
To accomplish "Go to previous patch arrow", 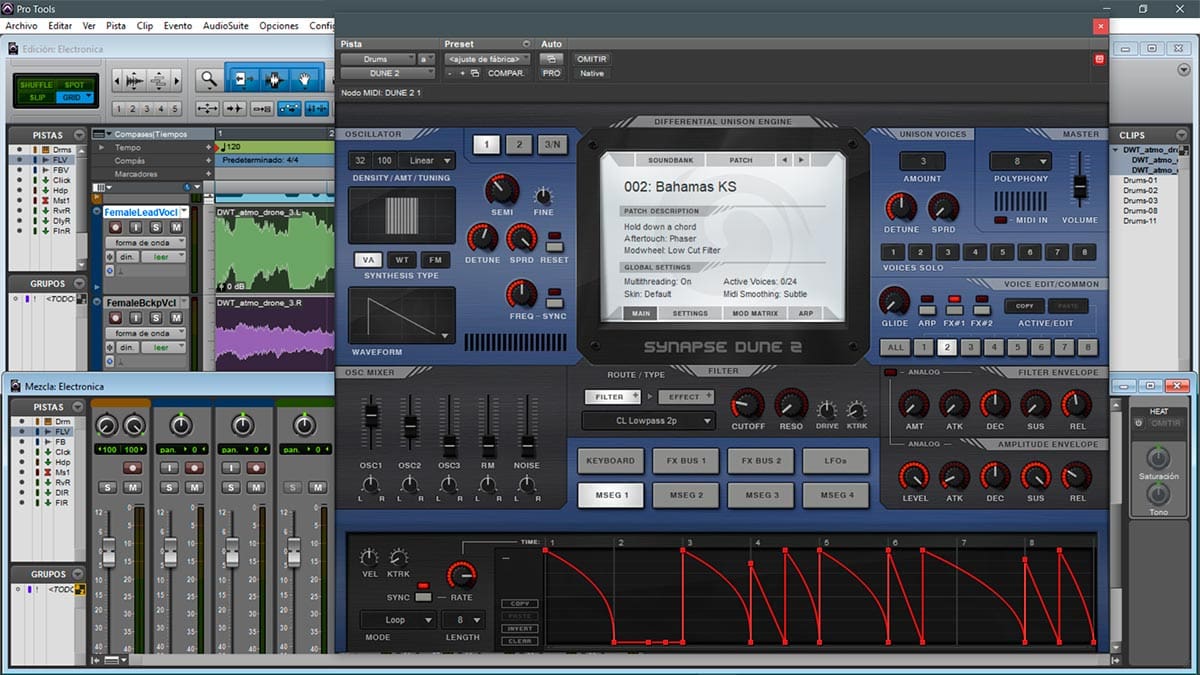I will pos(785,160).
